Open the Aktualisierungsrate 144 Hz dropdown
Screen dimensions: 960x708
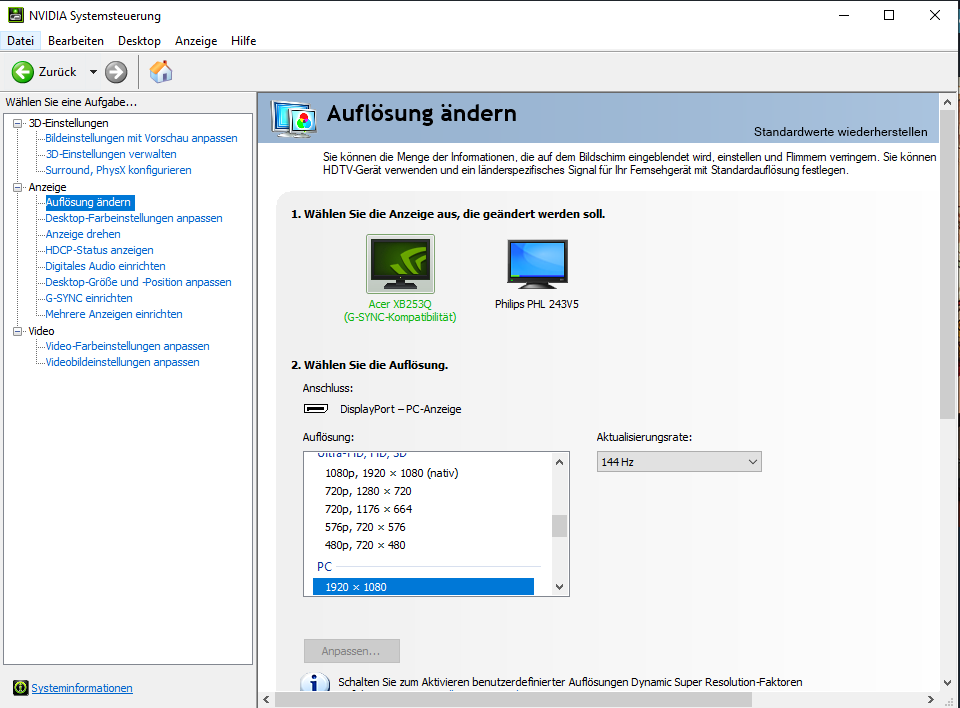679,462
